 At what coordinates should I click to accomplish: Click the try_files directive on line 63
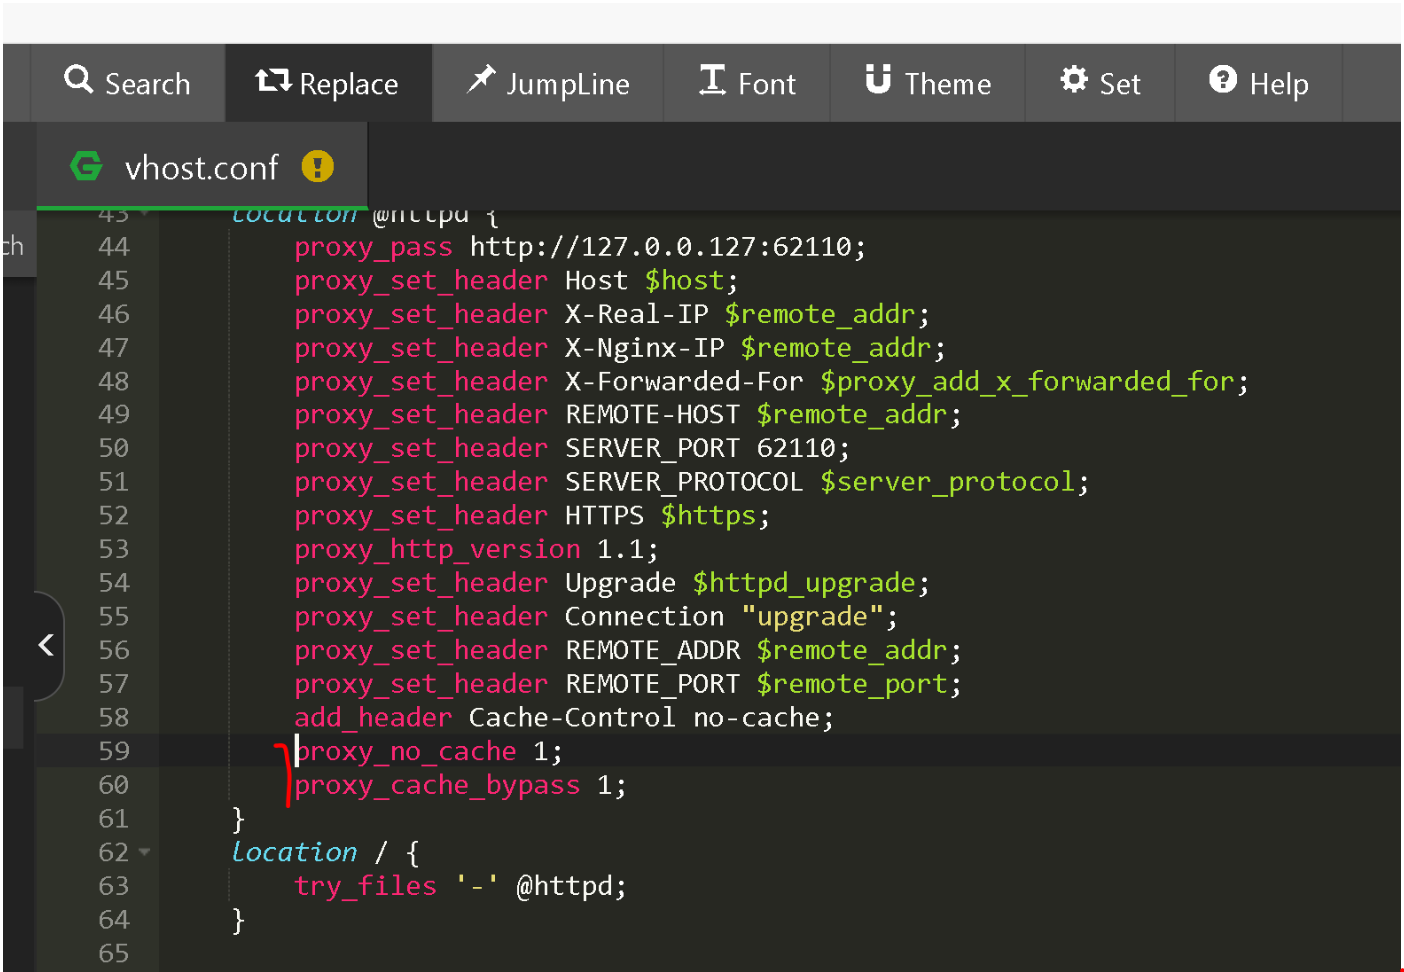tap(365, 886)
